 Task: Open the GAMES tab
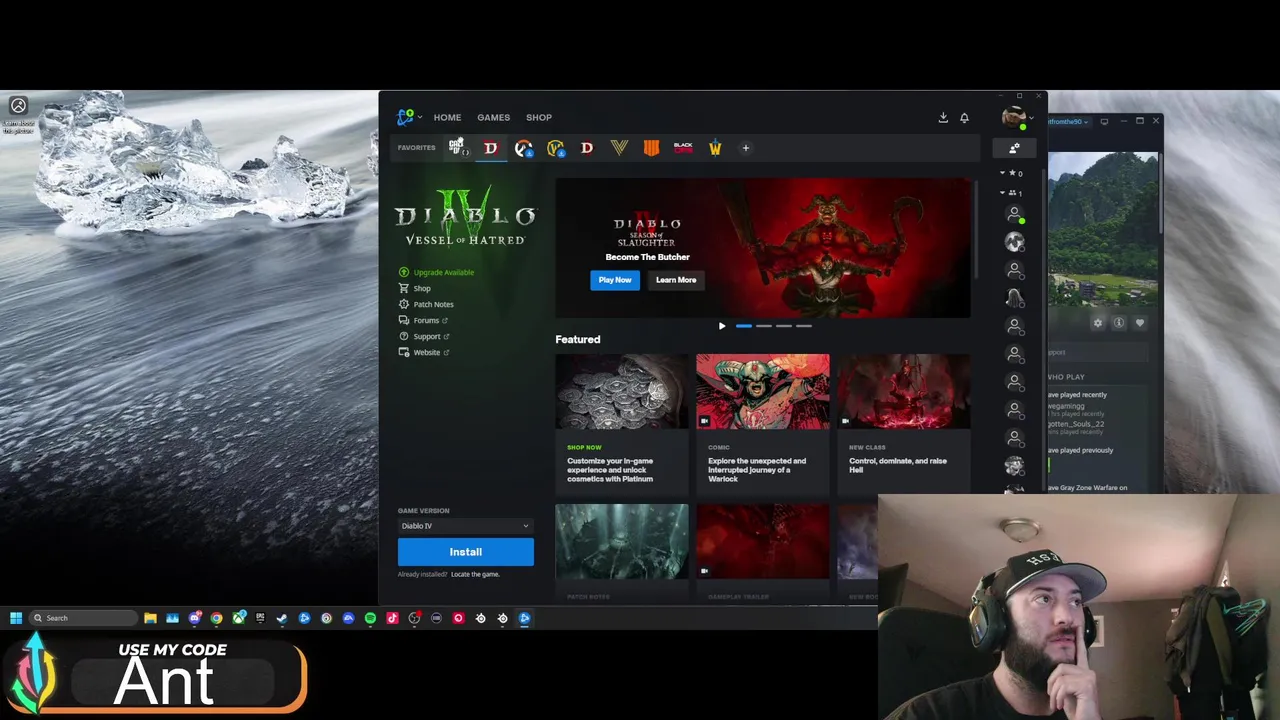point(493,117)
